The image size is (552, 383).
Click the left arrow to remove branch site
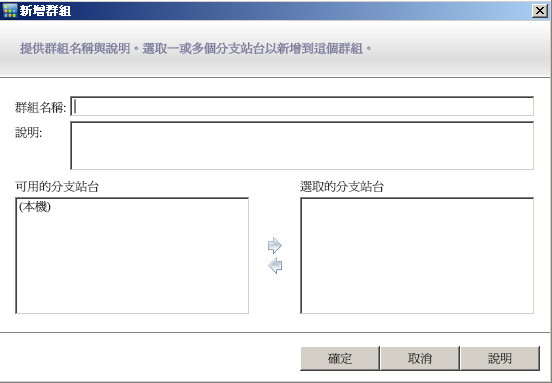(x=275, y=265)
